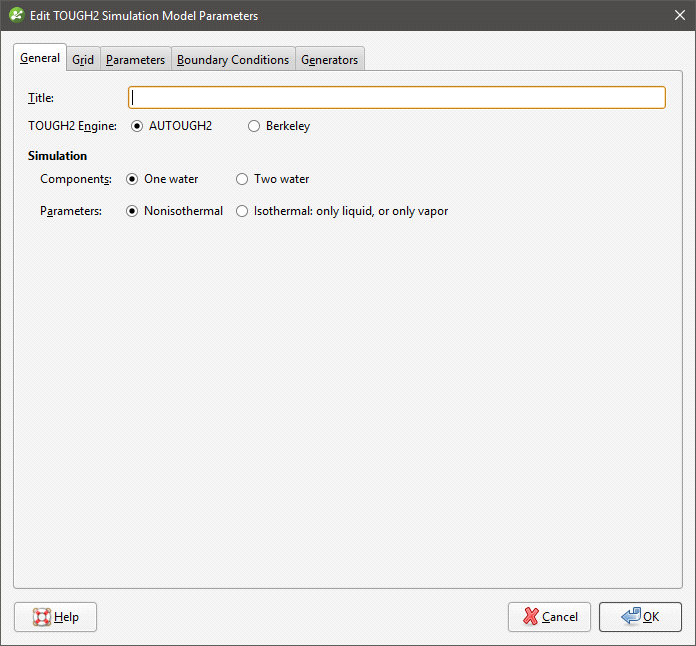This screenshot has width=696, height=646.
Task: Click the Cancel button
Action: tap(549, 617)
